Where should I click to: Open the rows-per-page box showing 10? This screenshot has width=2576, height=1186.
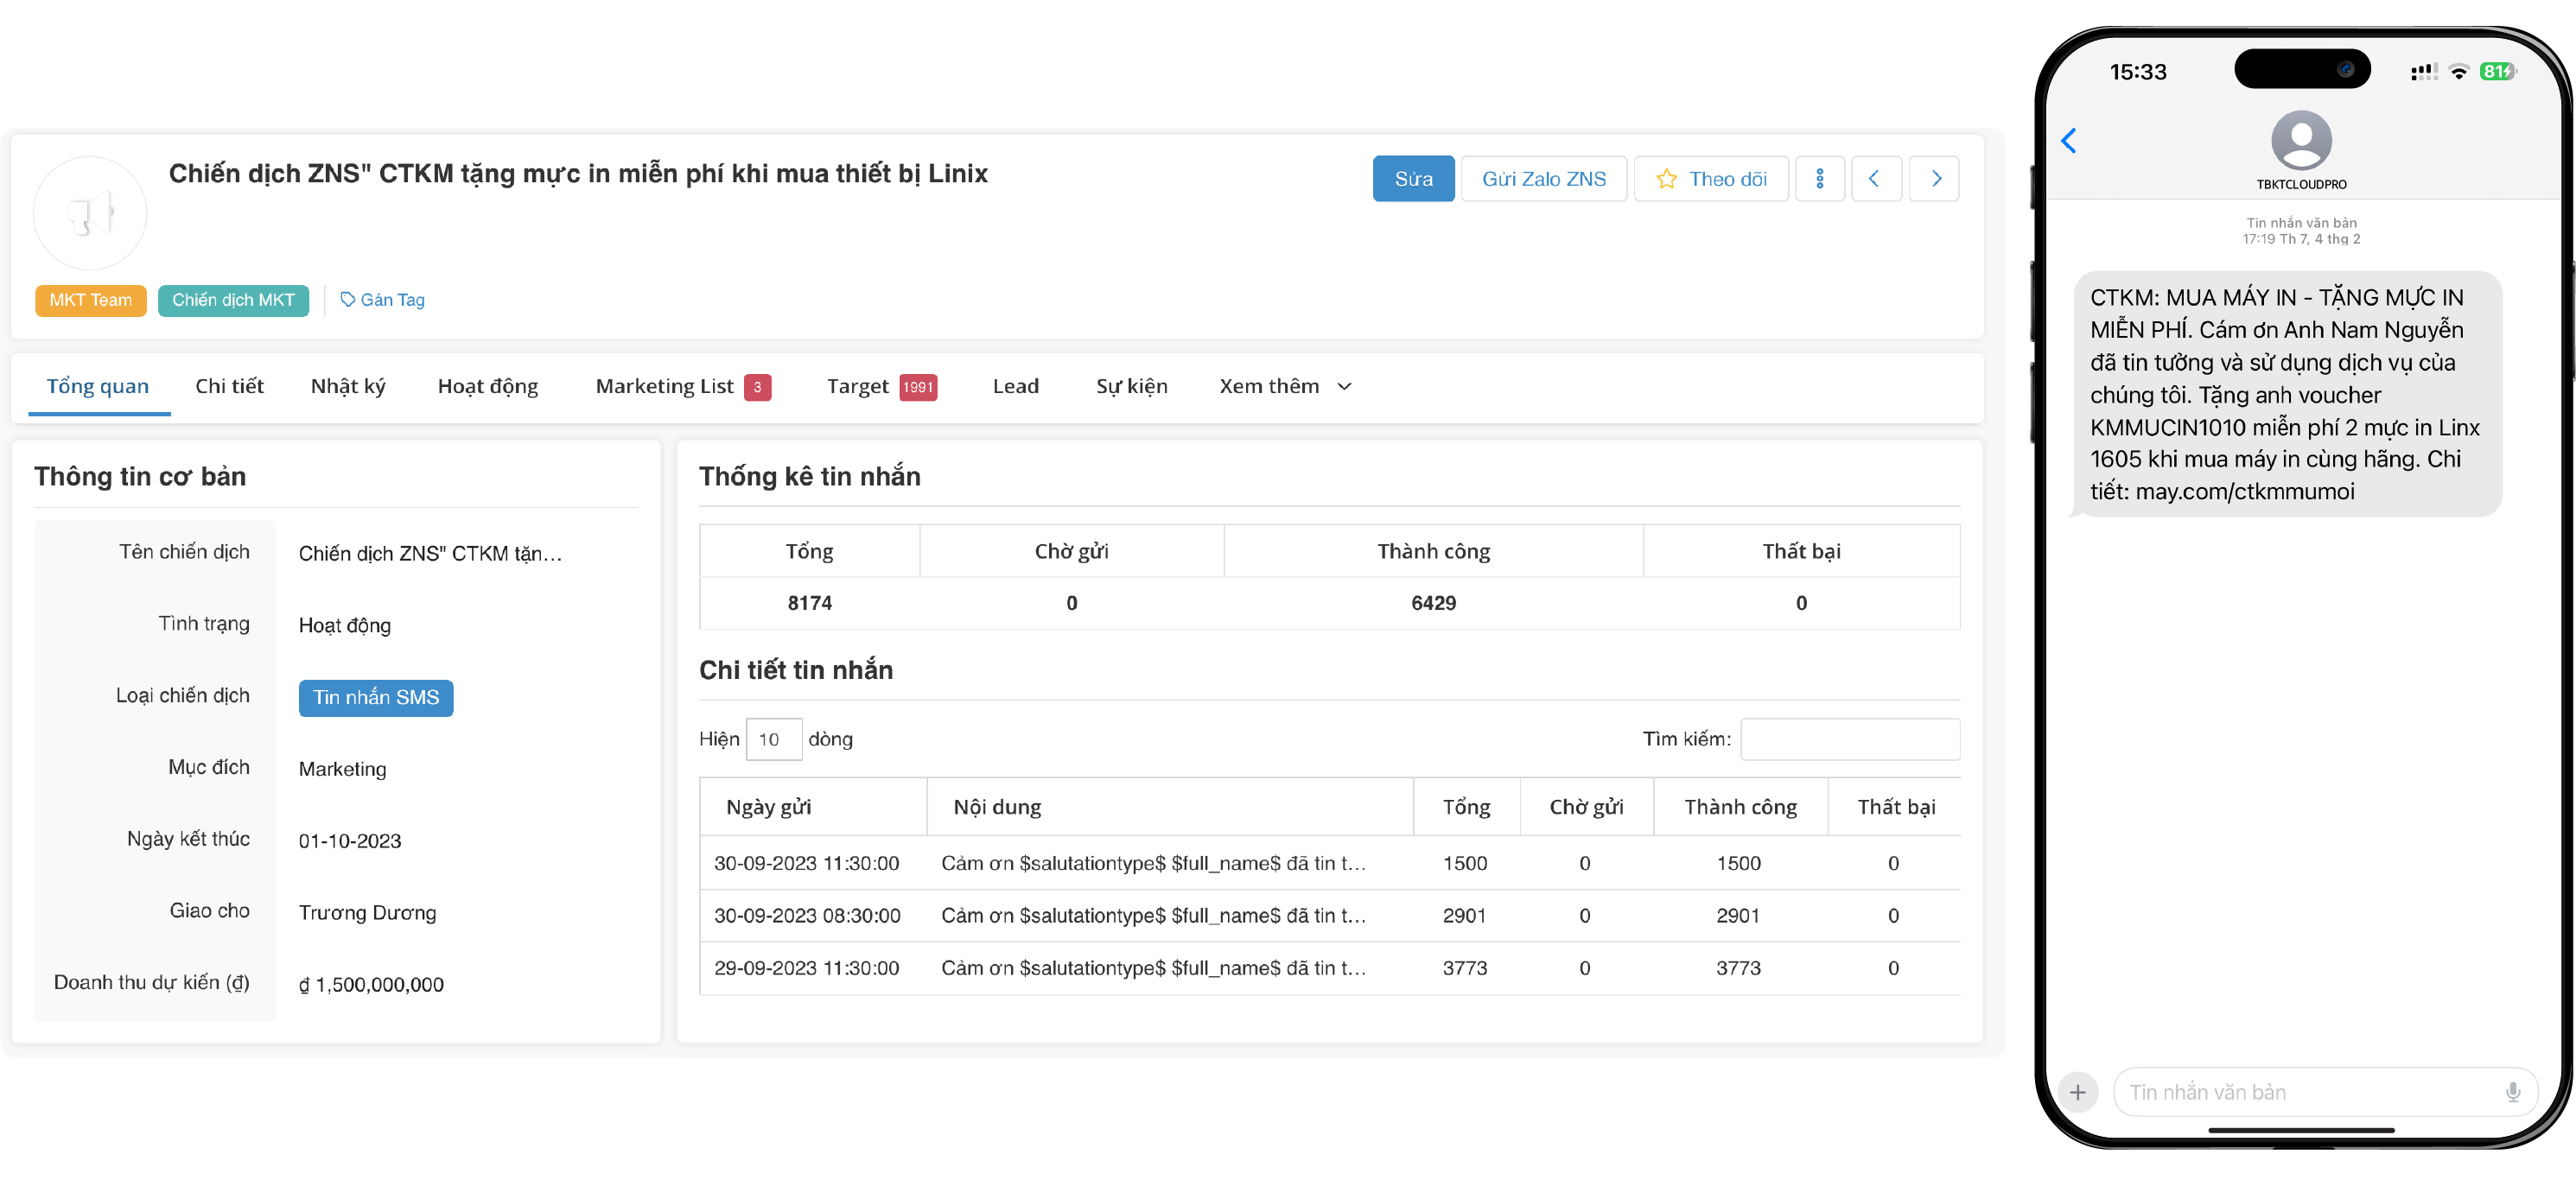click(773, 739)
